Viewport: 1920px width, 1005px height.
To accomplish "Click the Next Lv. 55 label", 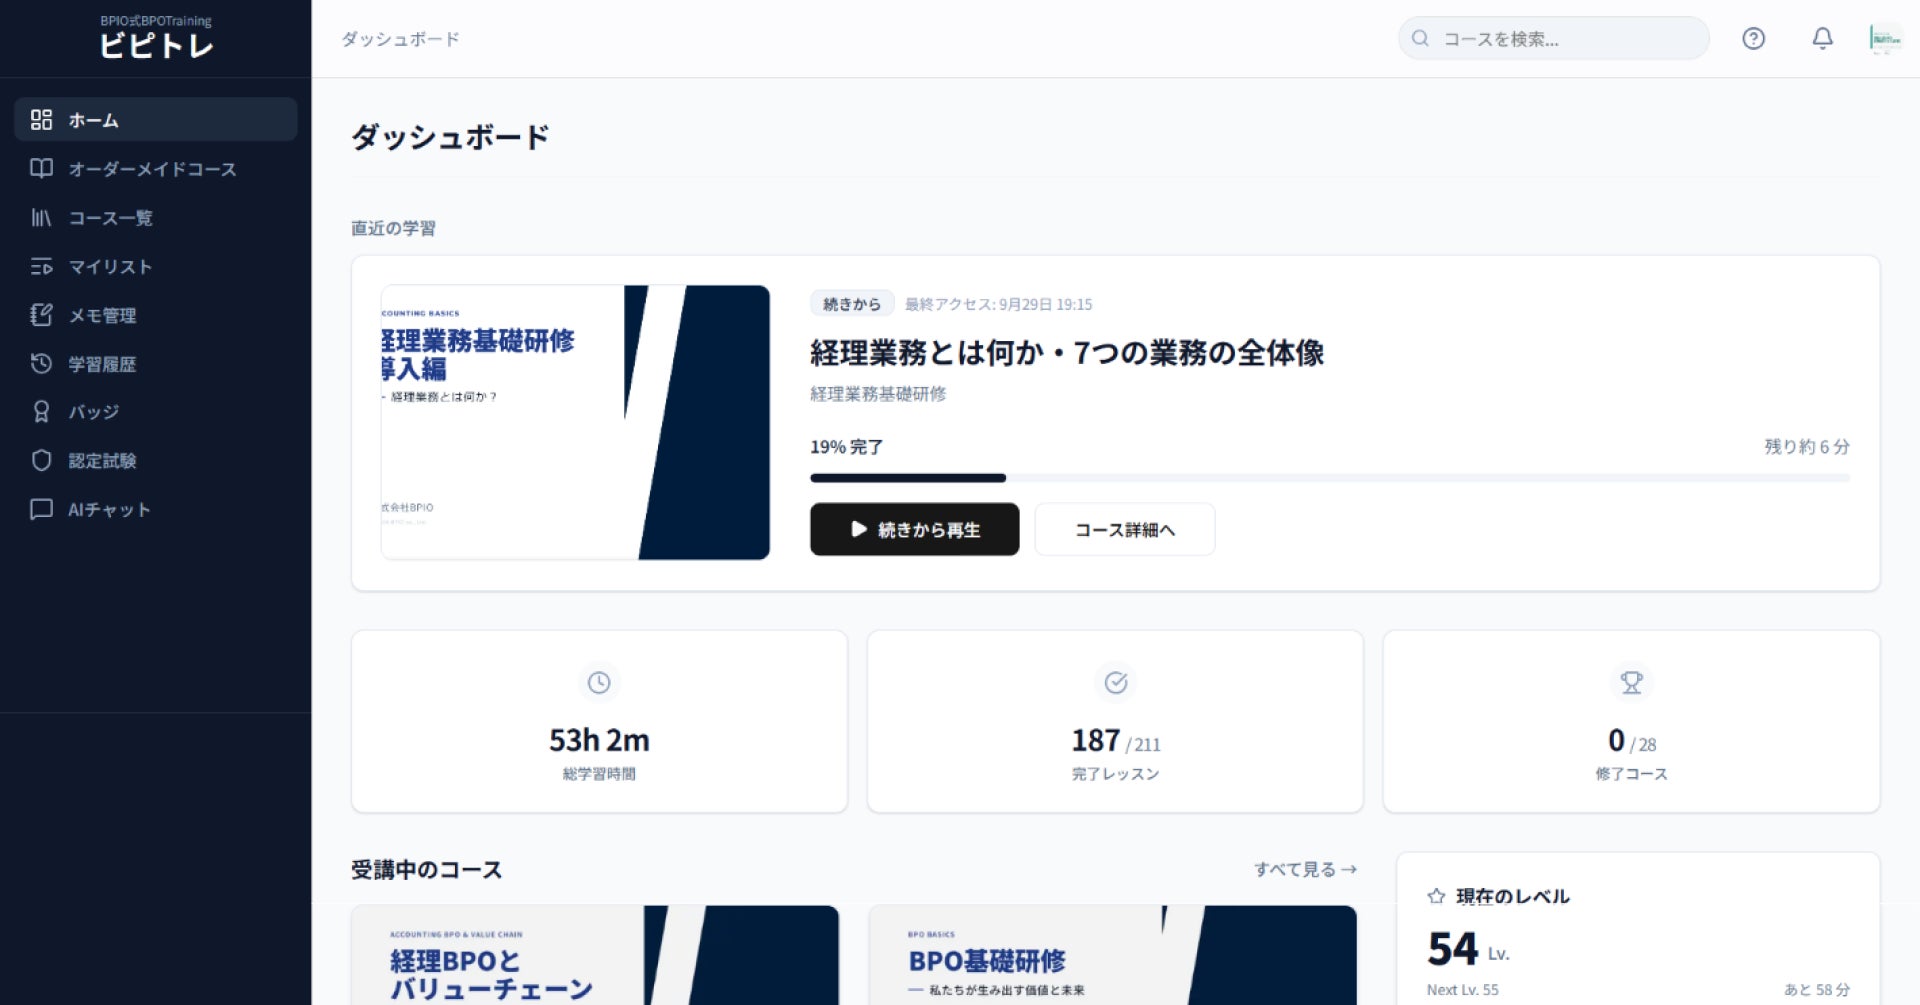I will click(1462, 989).
